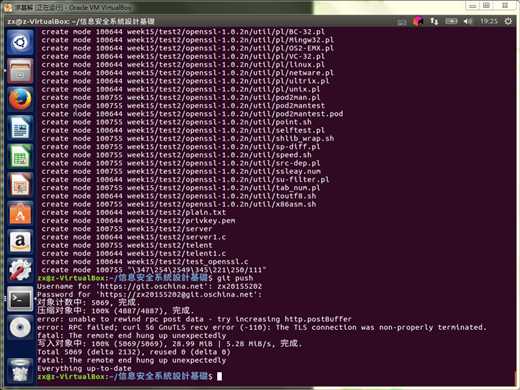This screenshot has height=390, width=520.
Task: Click the 'git push' command text
Action: click(x=235, y=278)
